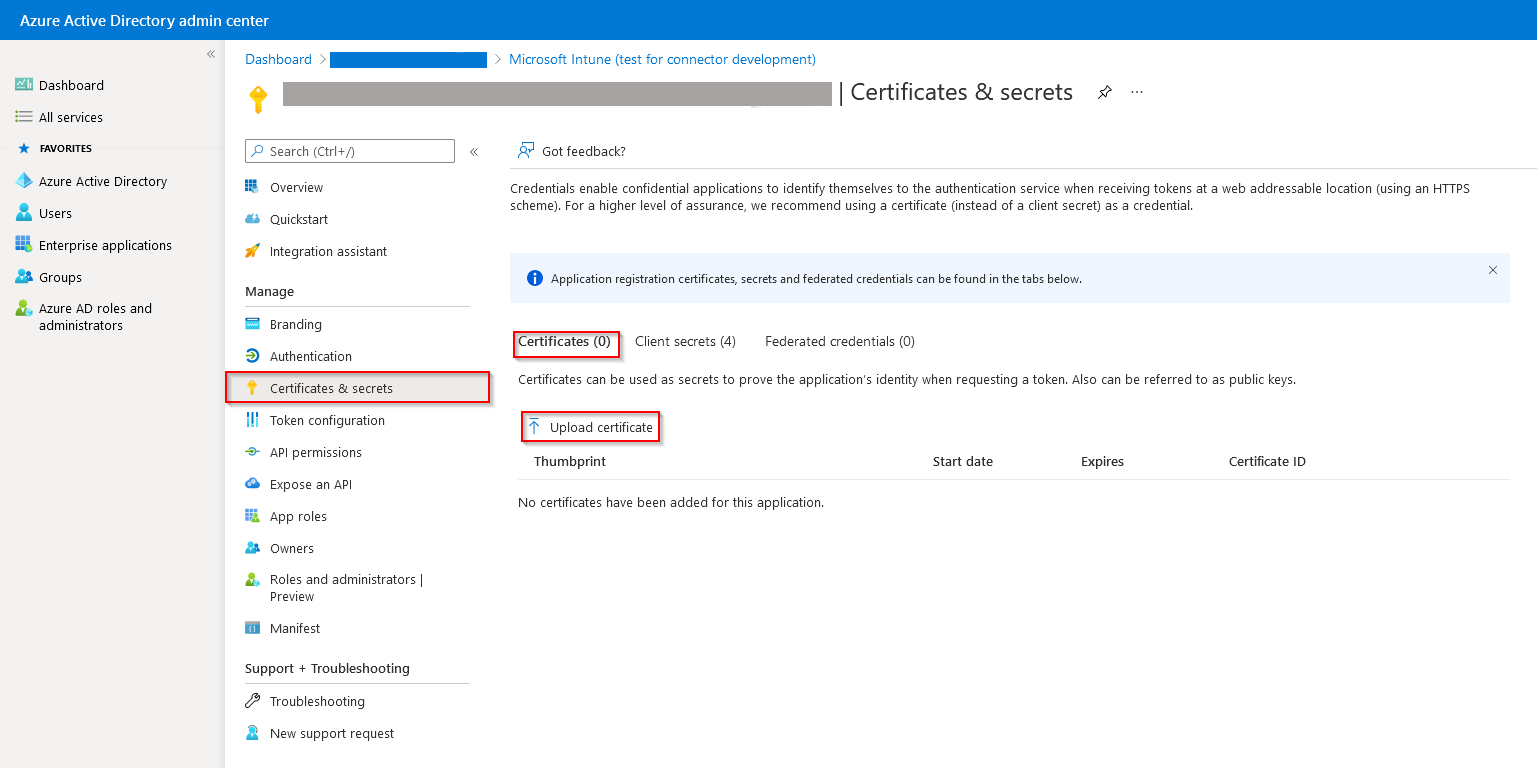Image resolution: width=1537 pixels, height=768 pixels.
Task: Open the ellipsis menu next to the pin
Action: [1135, 92]
